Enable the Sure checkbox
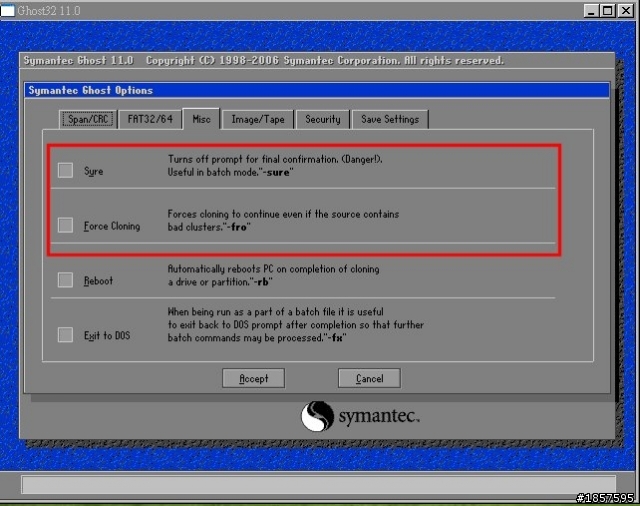This screenshot has height=506, width=640. pyautogui.click(x=65, y=171)
